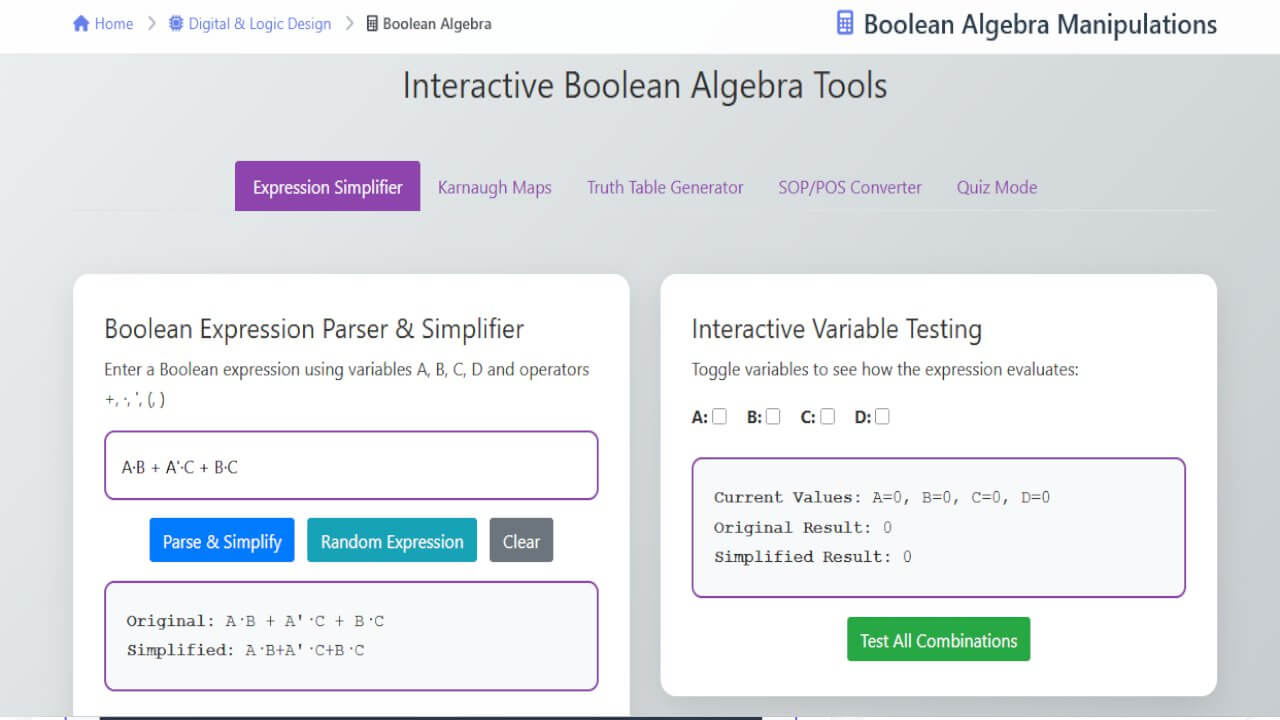The height and width of the screenshot is (720, 1280).
Task: Toggle variable D checkbox
Action: (882, 417)
